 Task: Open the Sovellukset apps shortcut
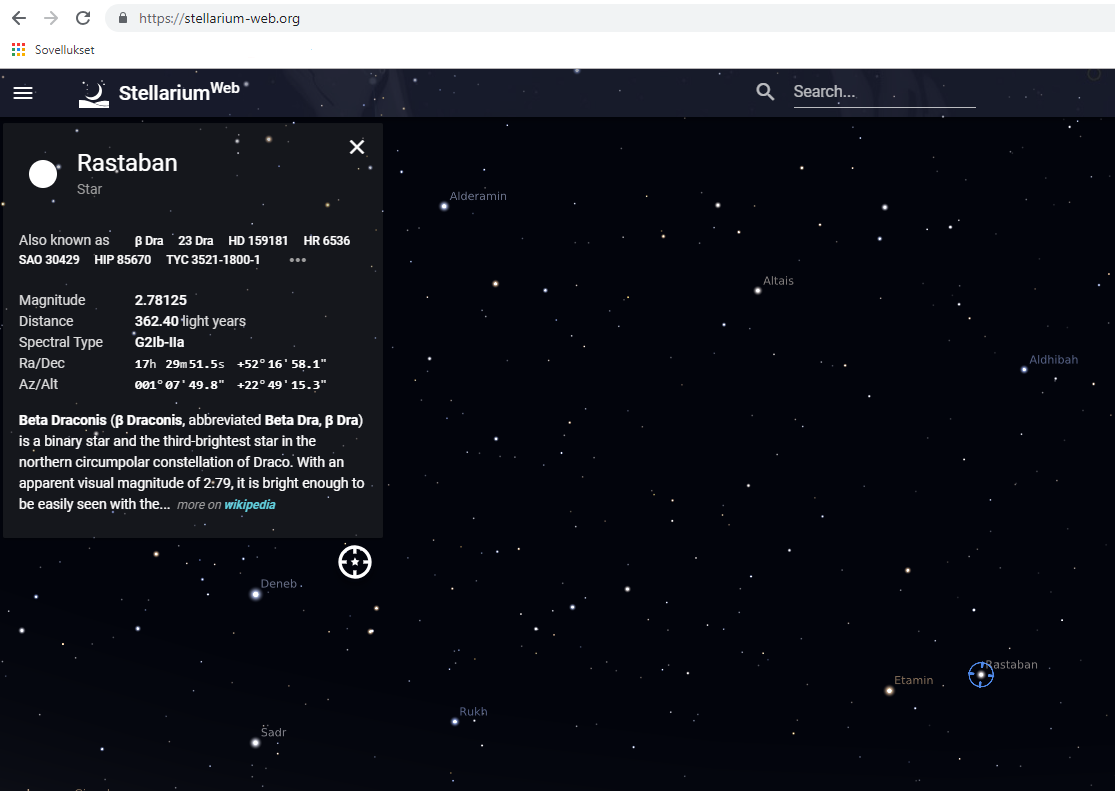[x=52, y=49]
